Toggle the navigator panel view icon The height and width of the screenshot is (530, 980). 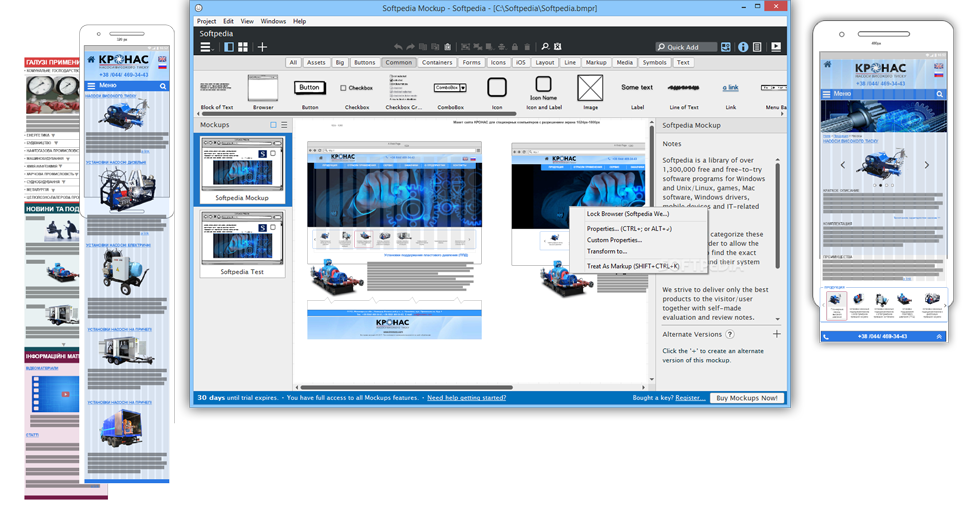pyautogui.click(x=229, y=47)
